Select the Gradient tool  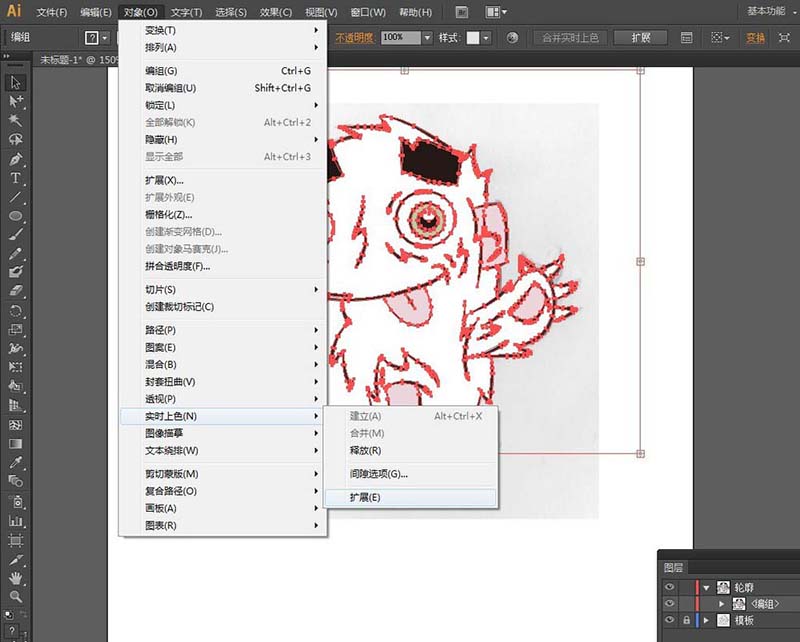tap(15, 443)
